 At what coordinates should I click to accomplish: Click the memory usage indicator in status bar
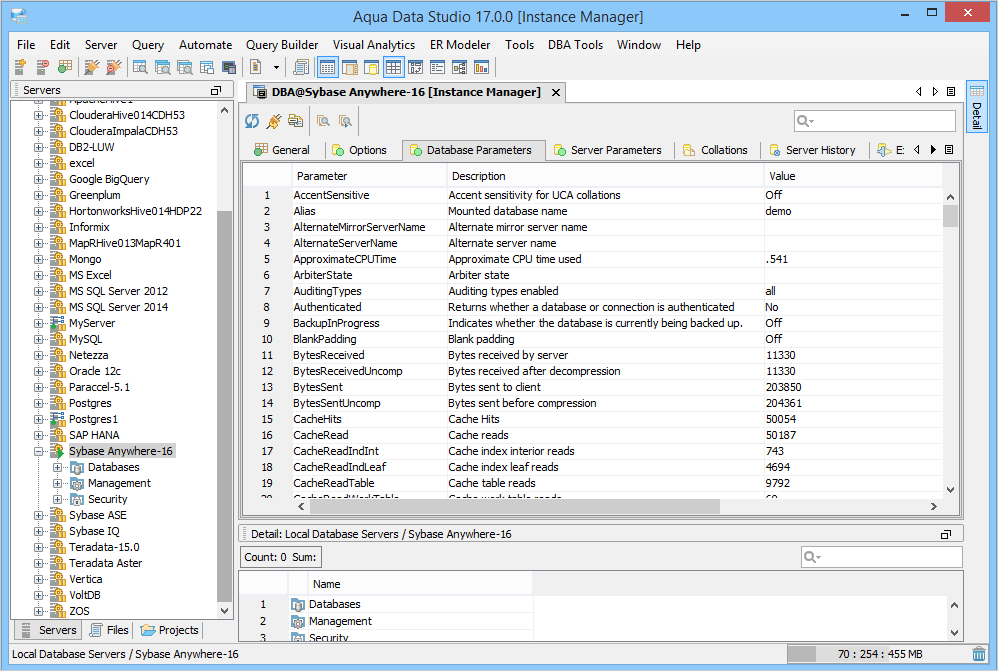[878, 654]
